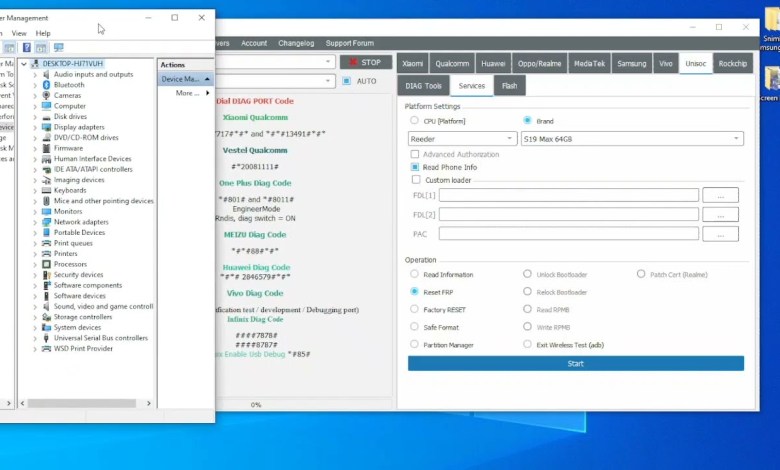The image size is (780, 470).
Task: Open the DIAG Tools tab
Action: tap(423, 86)
